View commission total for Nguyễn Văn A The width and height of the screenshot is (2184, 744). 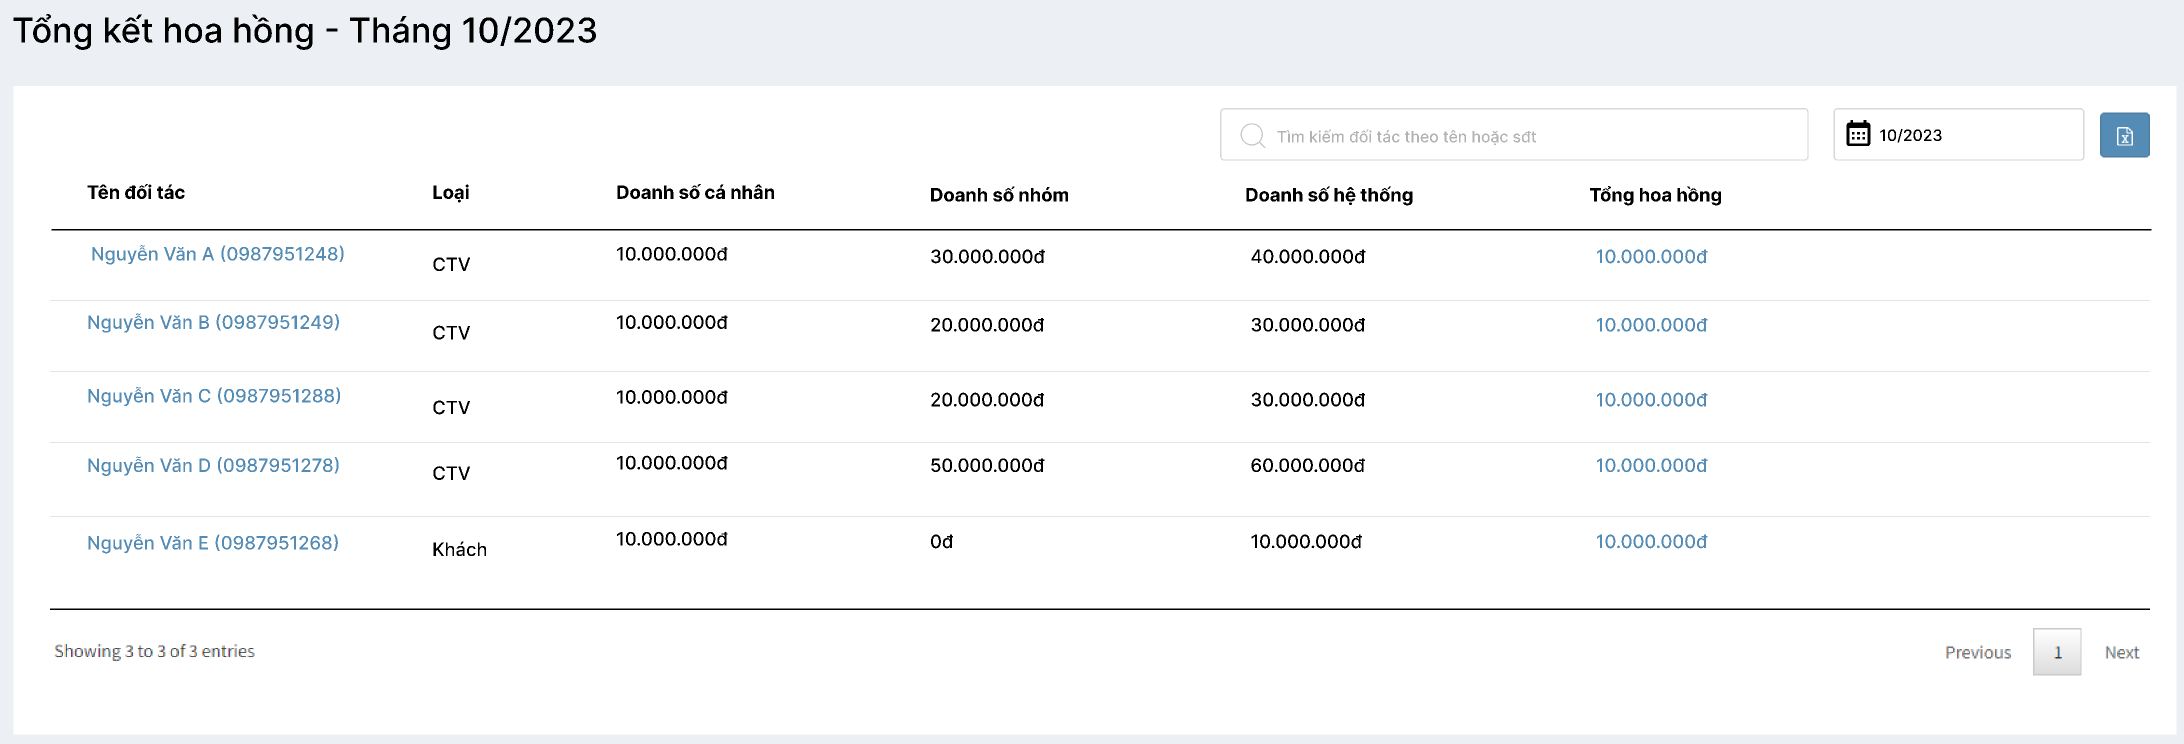tap(1650, 257)
